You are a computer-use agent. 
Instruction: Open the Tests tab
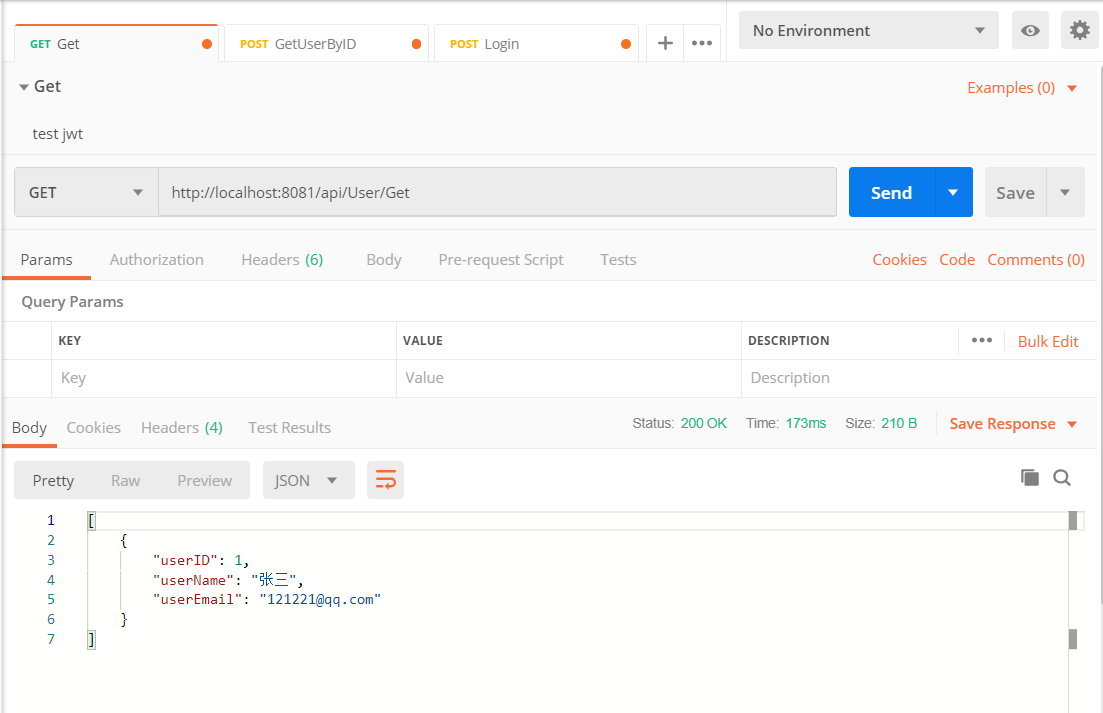[x=618, y=259]
